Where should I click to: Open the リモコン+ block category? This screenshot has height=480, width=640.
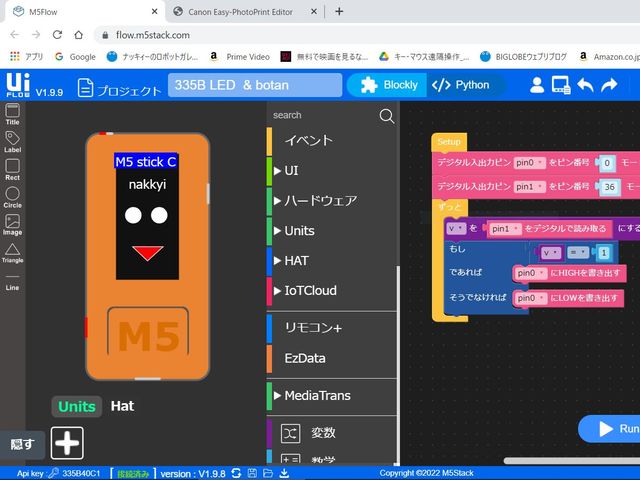332,328
